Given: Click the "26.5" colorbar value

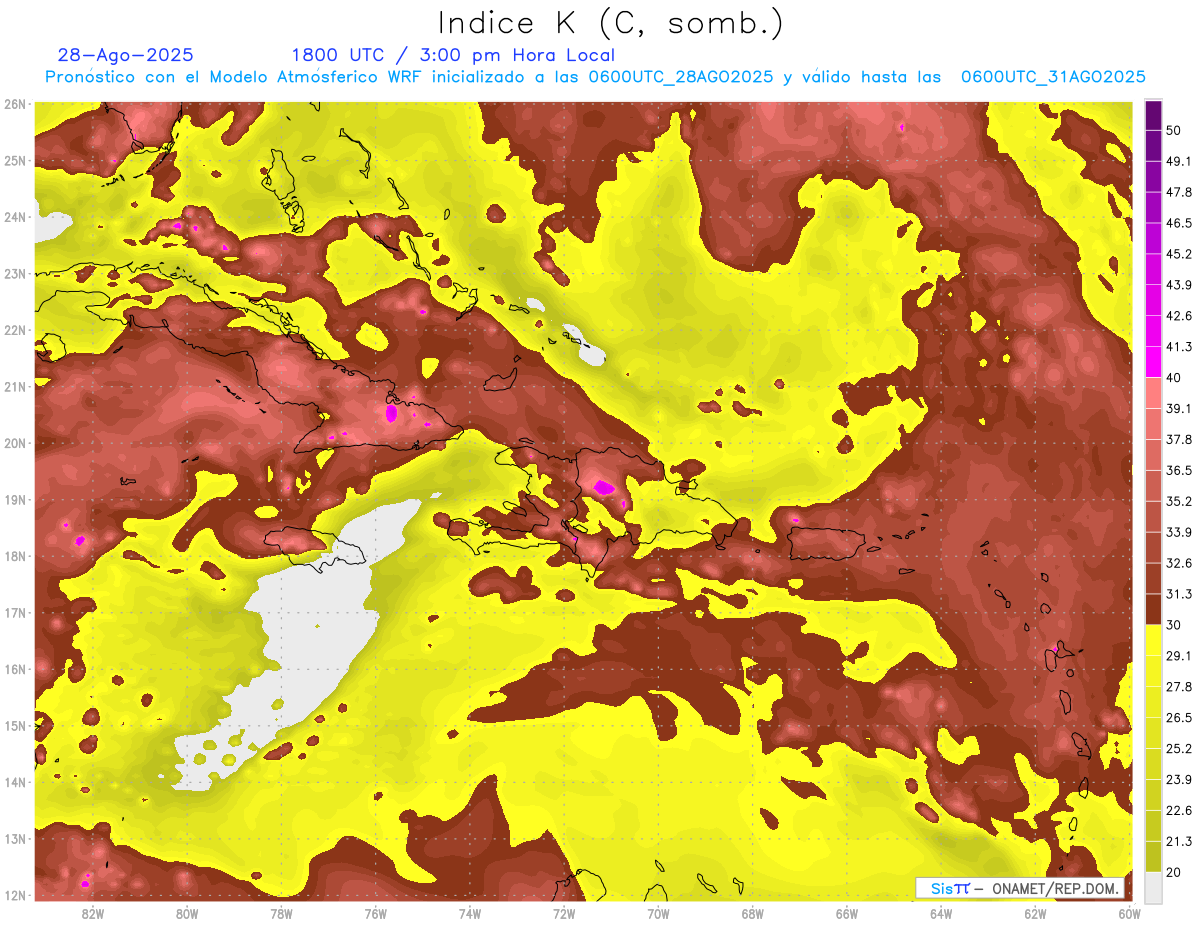Looking at the screenshot, I should 1180,717.
